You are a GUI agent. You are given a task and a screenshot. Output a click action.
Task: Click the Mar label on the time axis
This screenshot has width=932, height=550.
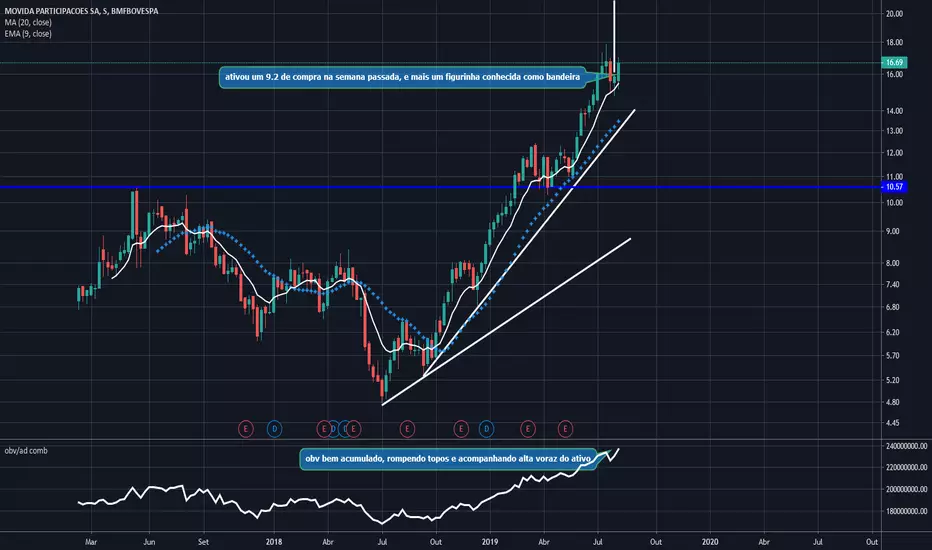(91, 542)
